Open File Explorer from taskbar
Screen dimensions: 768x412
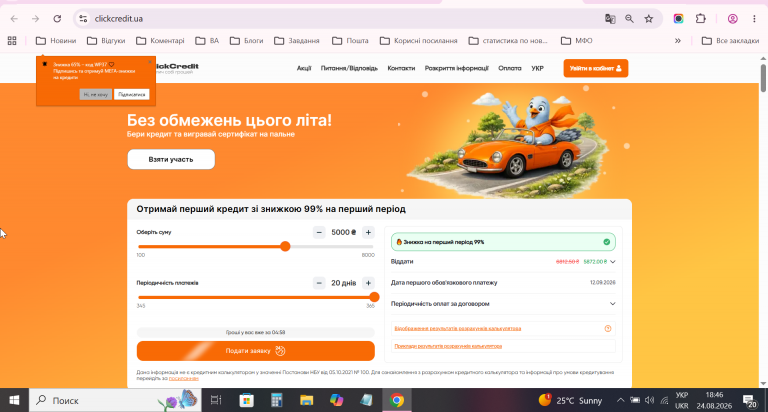(x=307, y=400)
